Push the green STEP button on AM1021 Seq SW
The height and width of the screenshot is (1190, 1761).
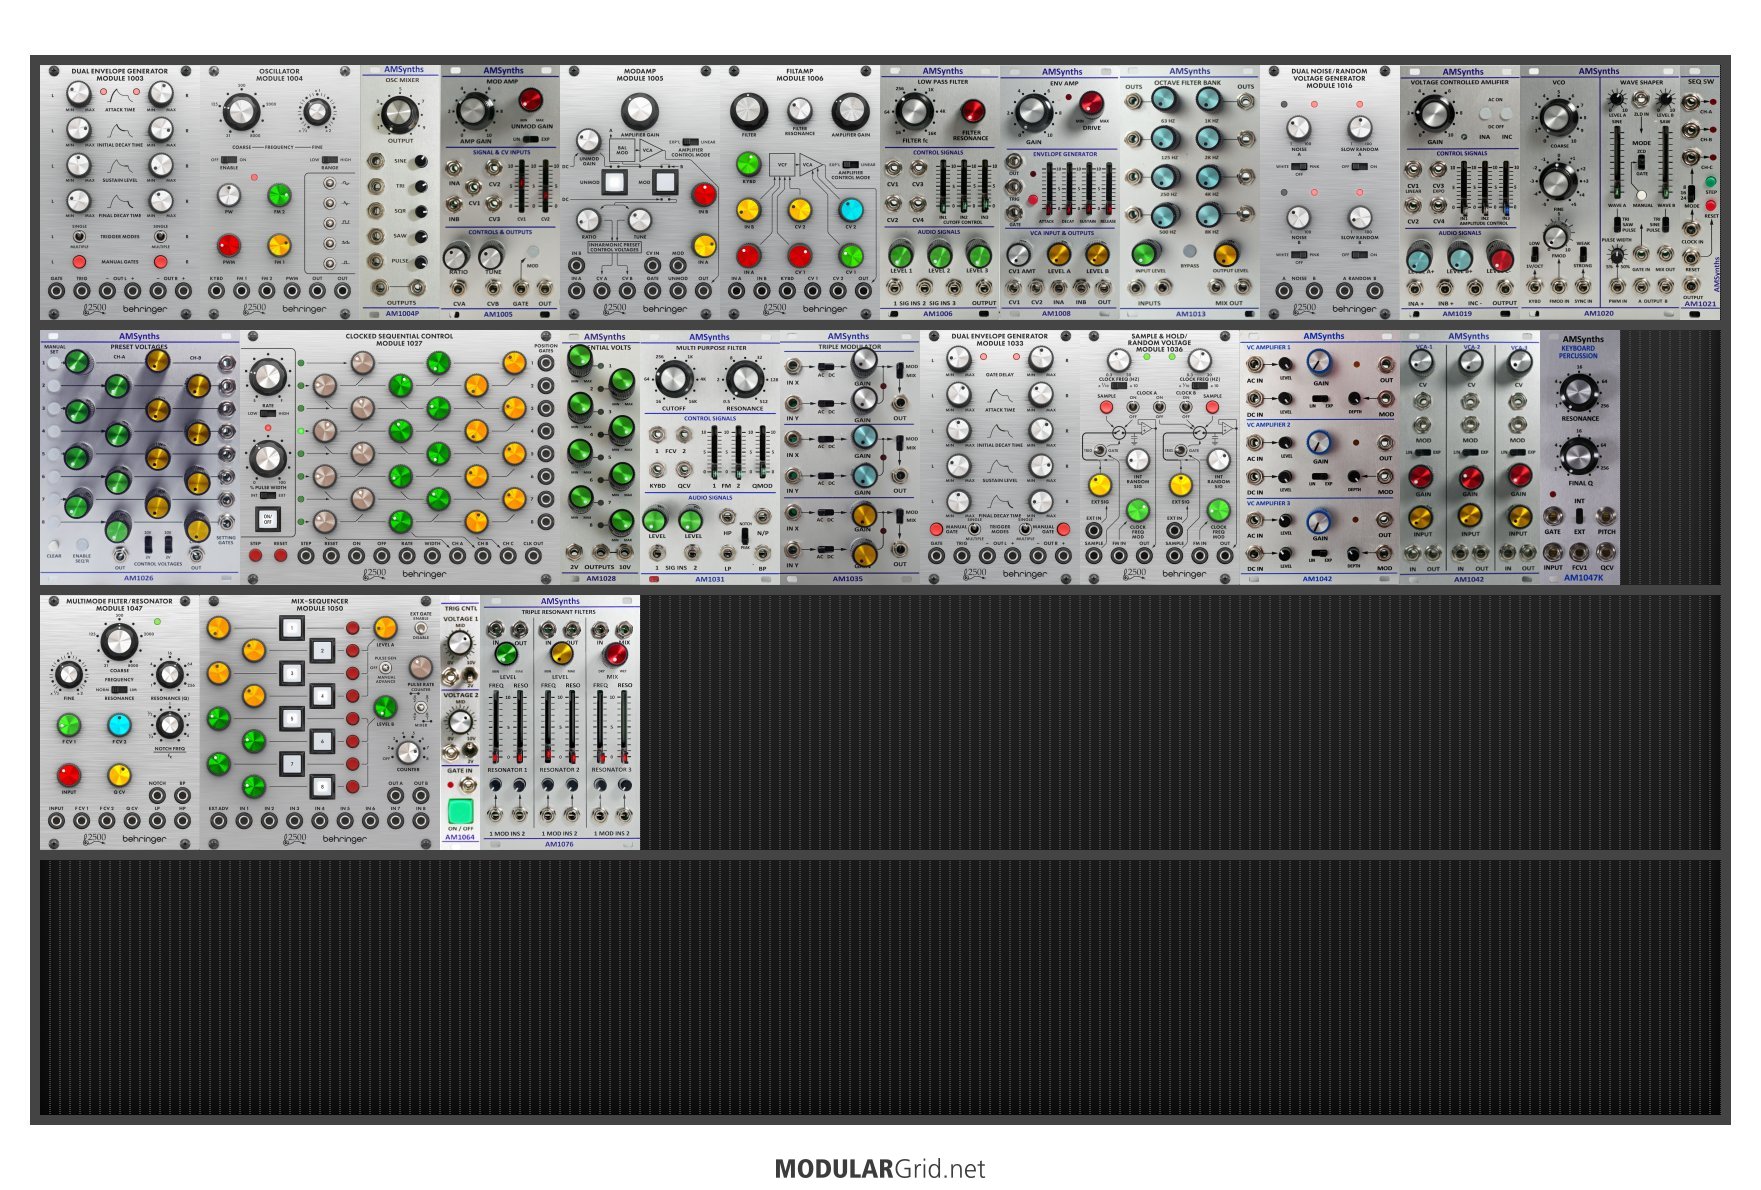(x=1710, y=182)
